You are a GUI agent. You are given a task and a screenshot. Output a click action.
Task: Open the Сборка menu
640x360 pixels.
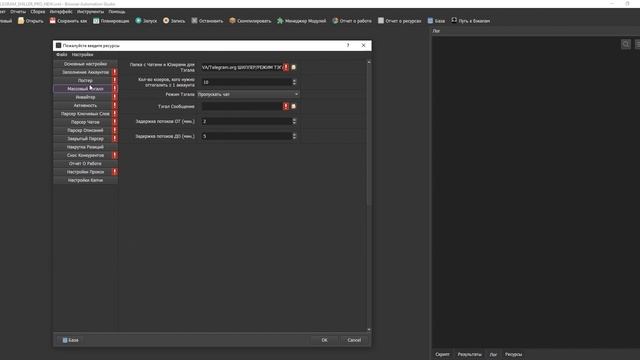point(38,12)
